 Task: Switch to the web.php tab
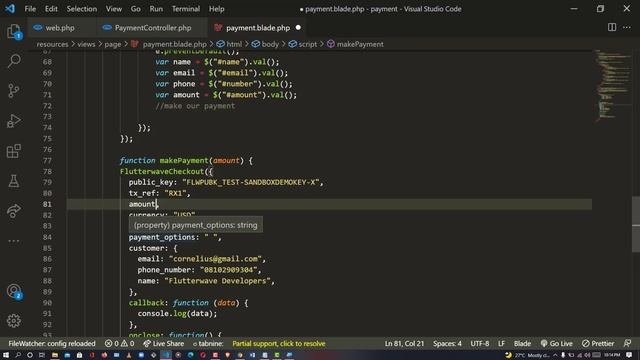coord(60,28)
